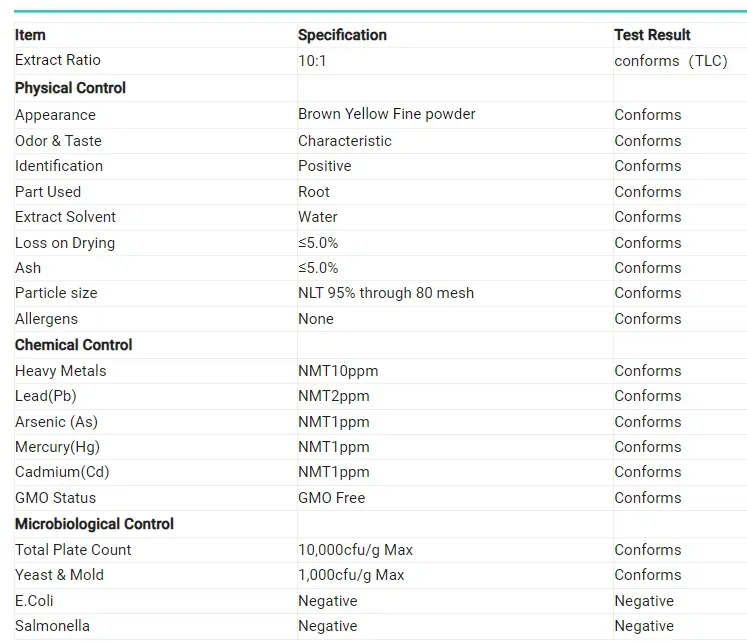
Task: Click the Test Result column header
Action: pos(652,35)
